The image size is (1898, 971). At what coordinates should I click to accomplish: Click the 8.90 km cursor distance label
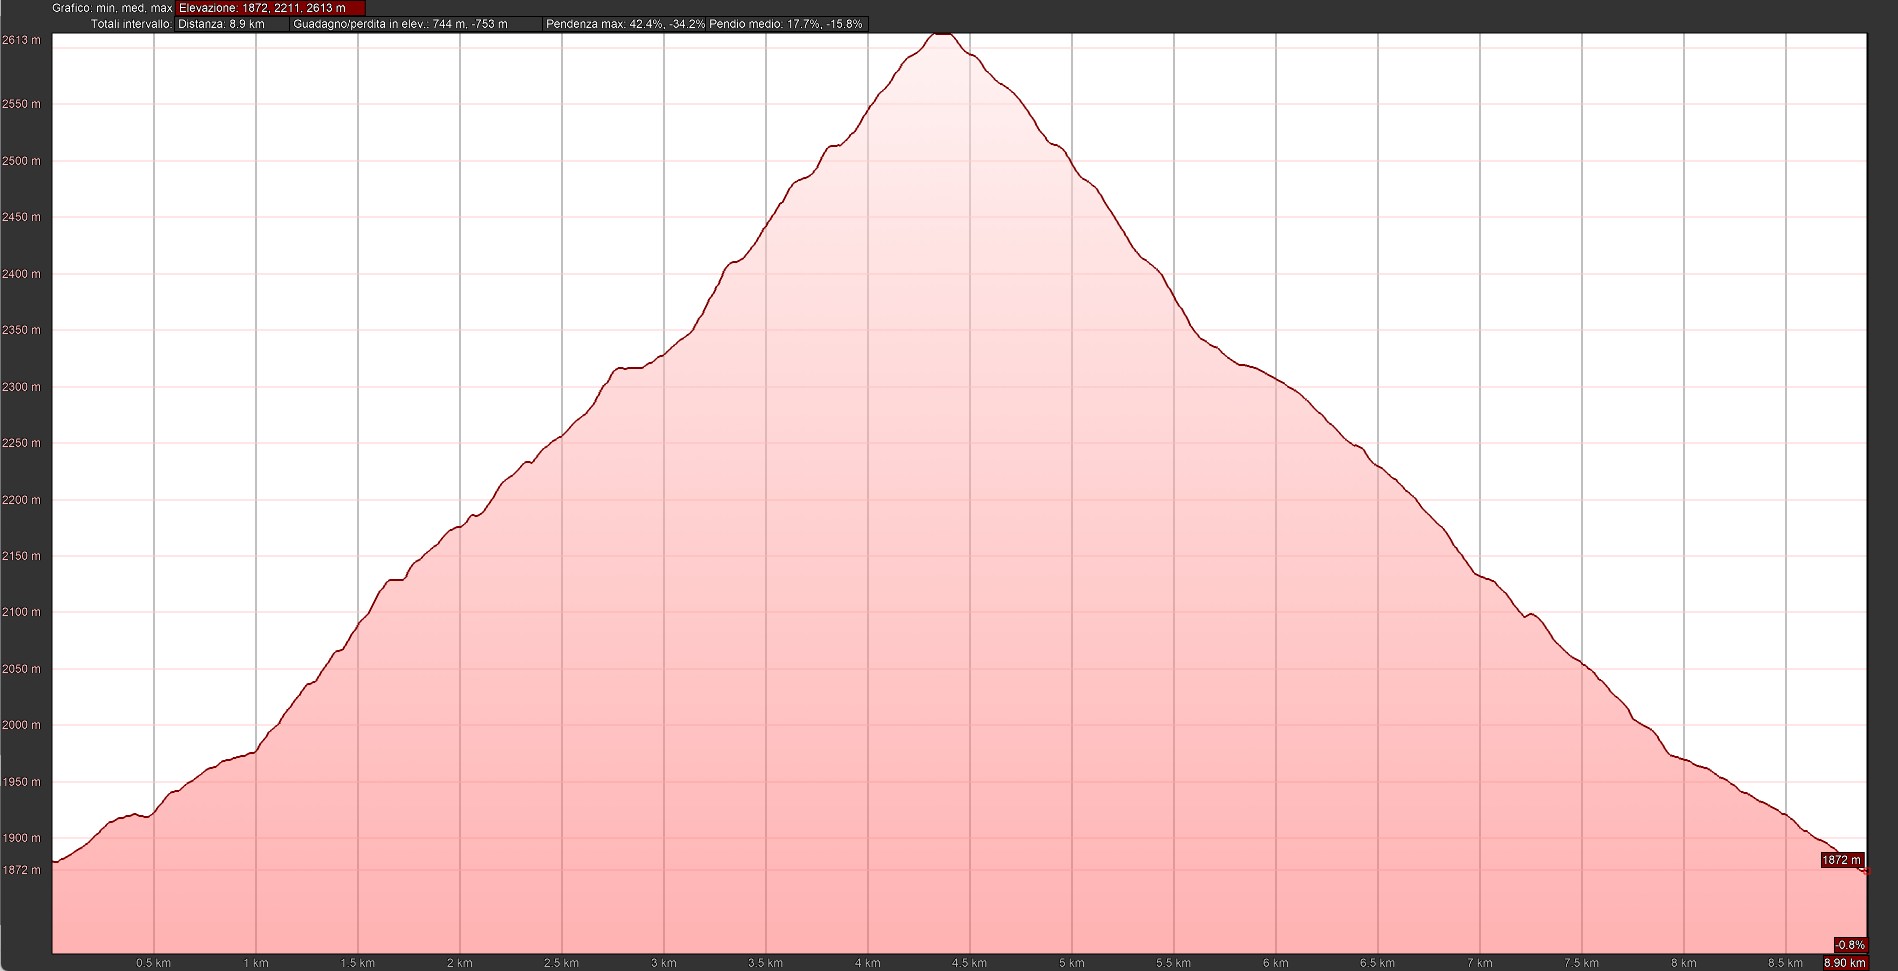[x=1845, y=963]
